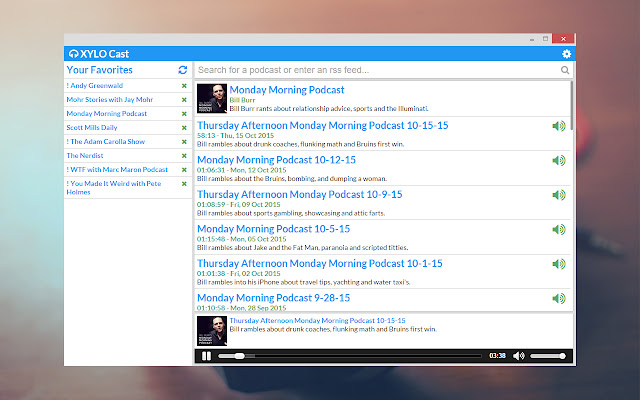Refresh the Your Favorites list
Viewport: 640px width, 400px height.
pos(182,70)
